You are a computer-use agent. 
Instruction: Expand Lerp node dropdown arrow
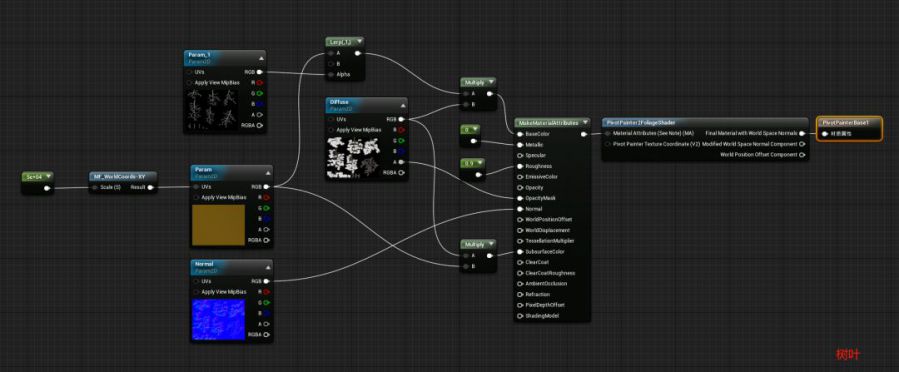click(x=359, y=41)
